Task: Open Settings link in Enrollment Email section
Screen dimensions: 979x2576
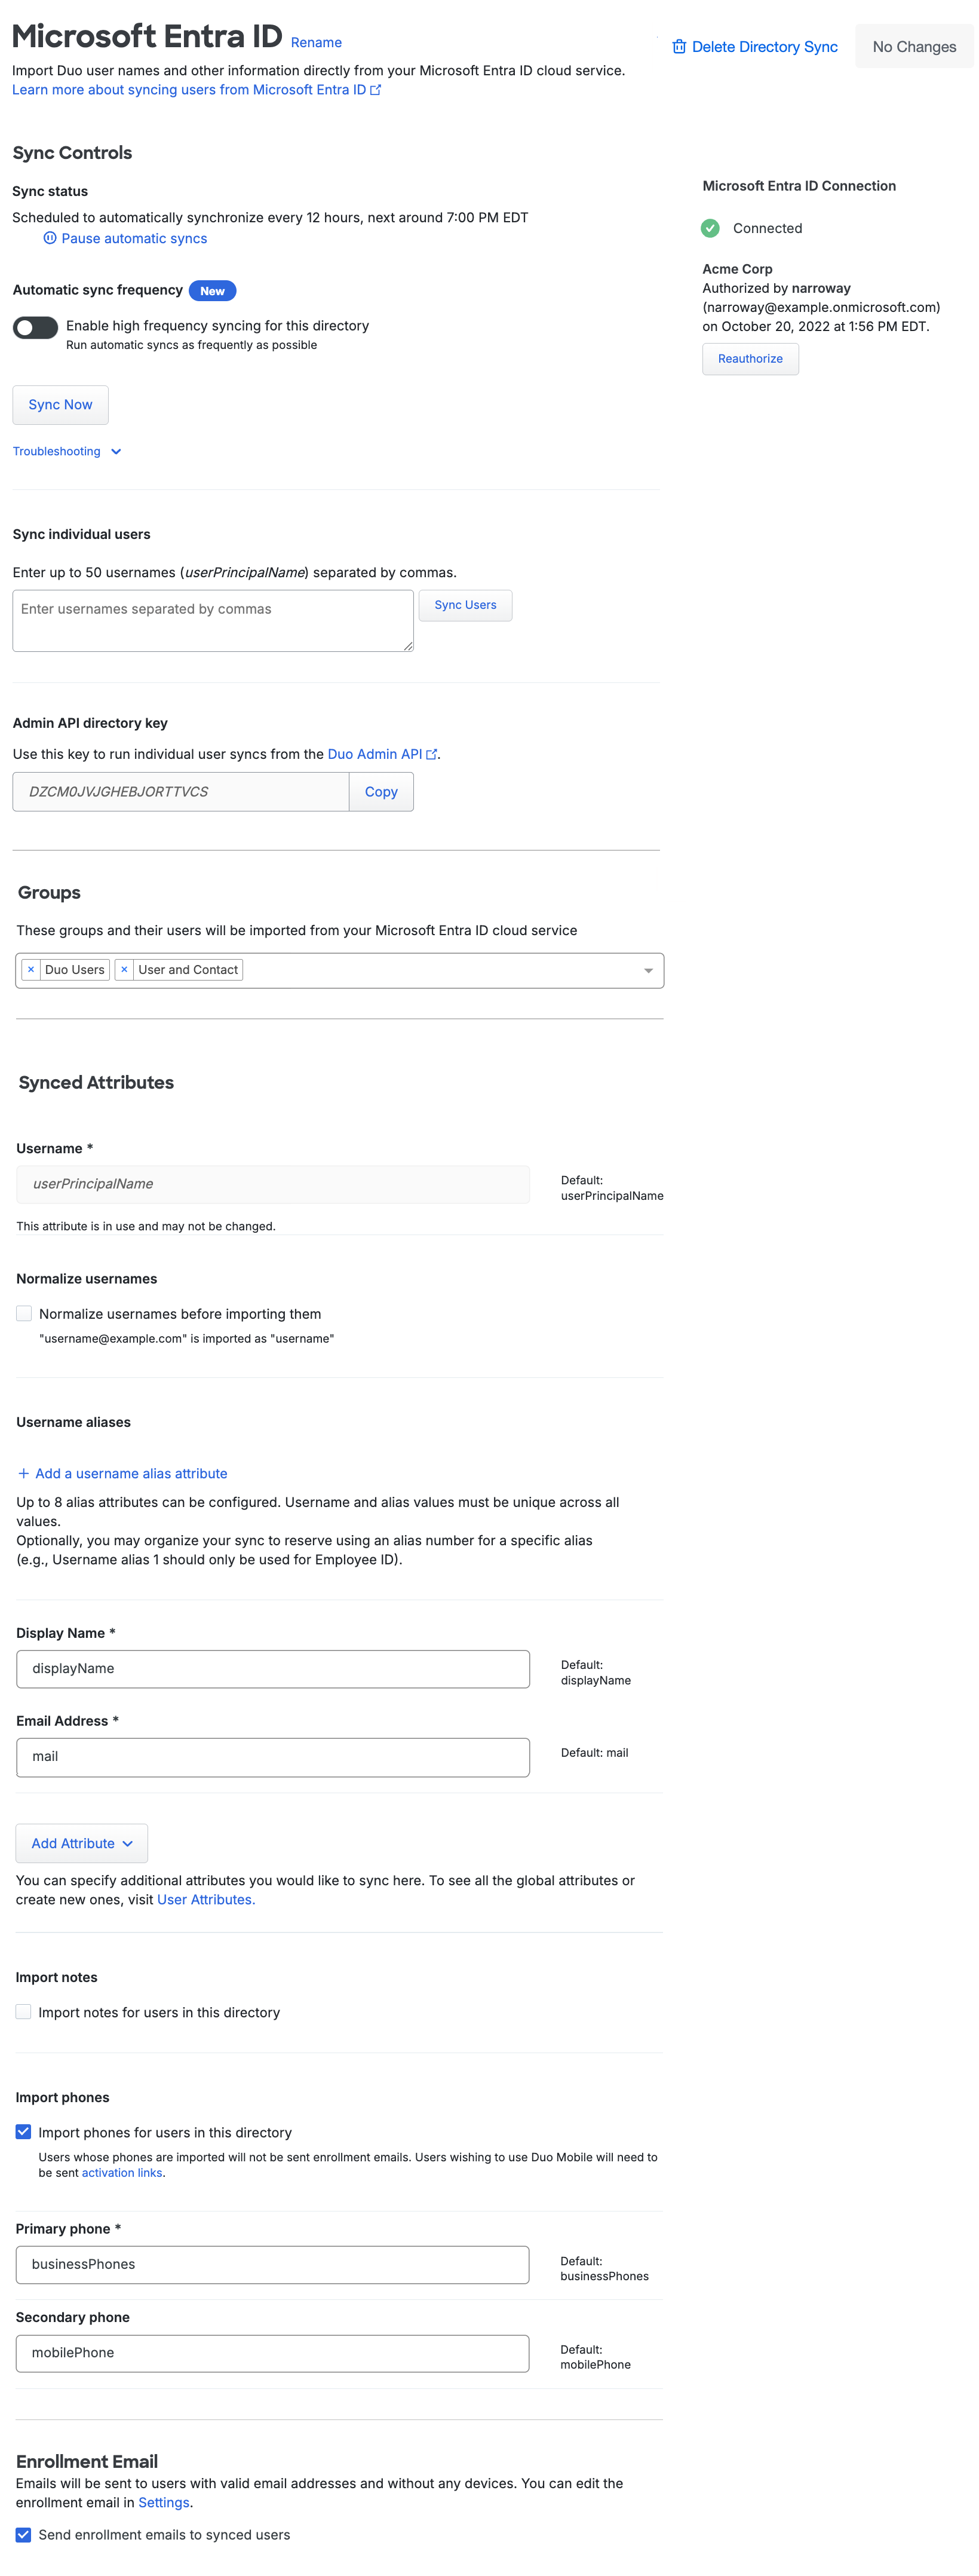Action: [163, 2502]
